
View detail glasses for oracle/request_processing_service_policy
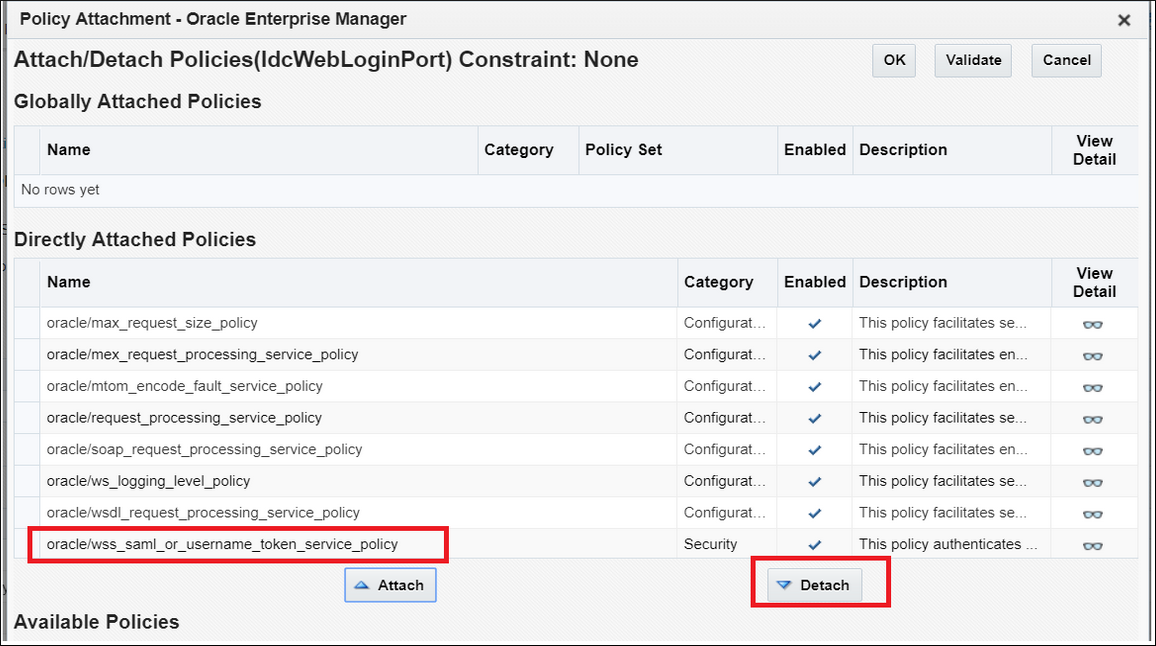(x=1093, y=420)
